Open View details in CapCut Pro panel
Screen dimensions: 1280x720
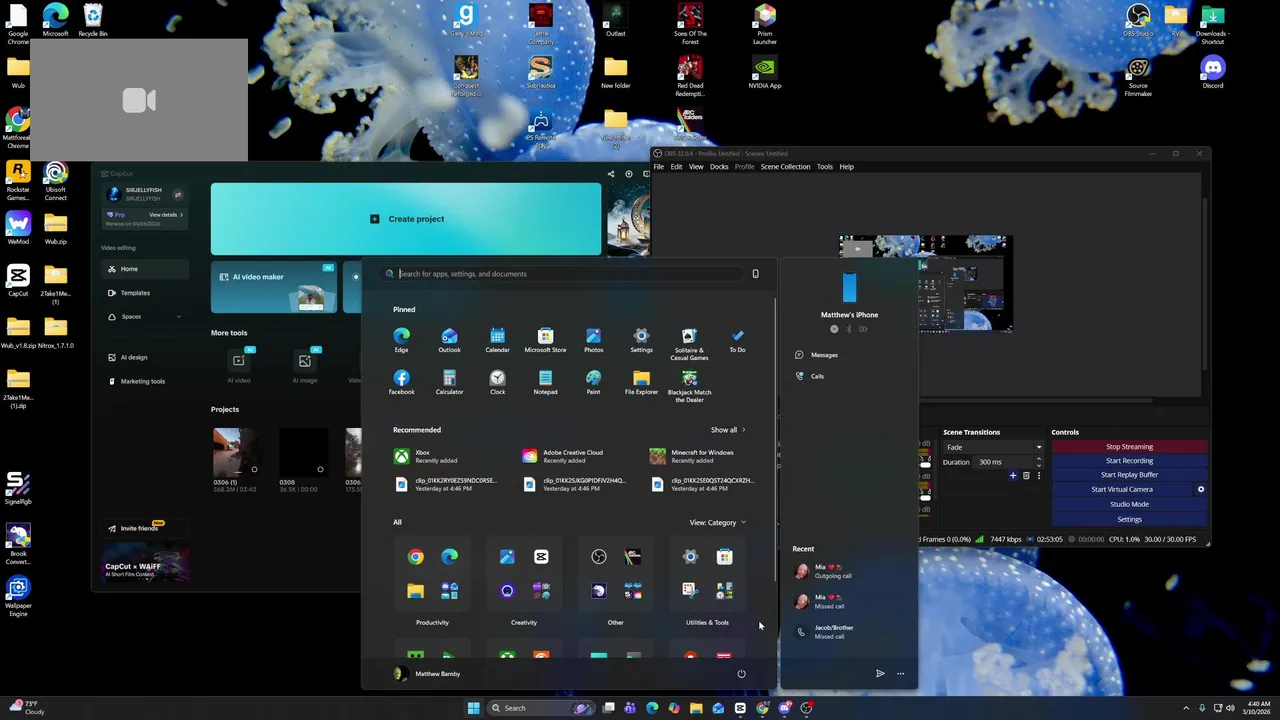166,214
